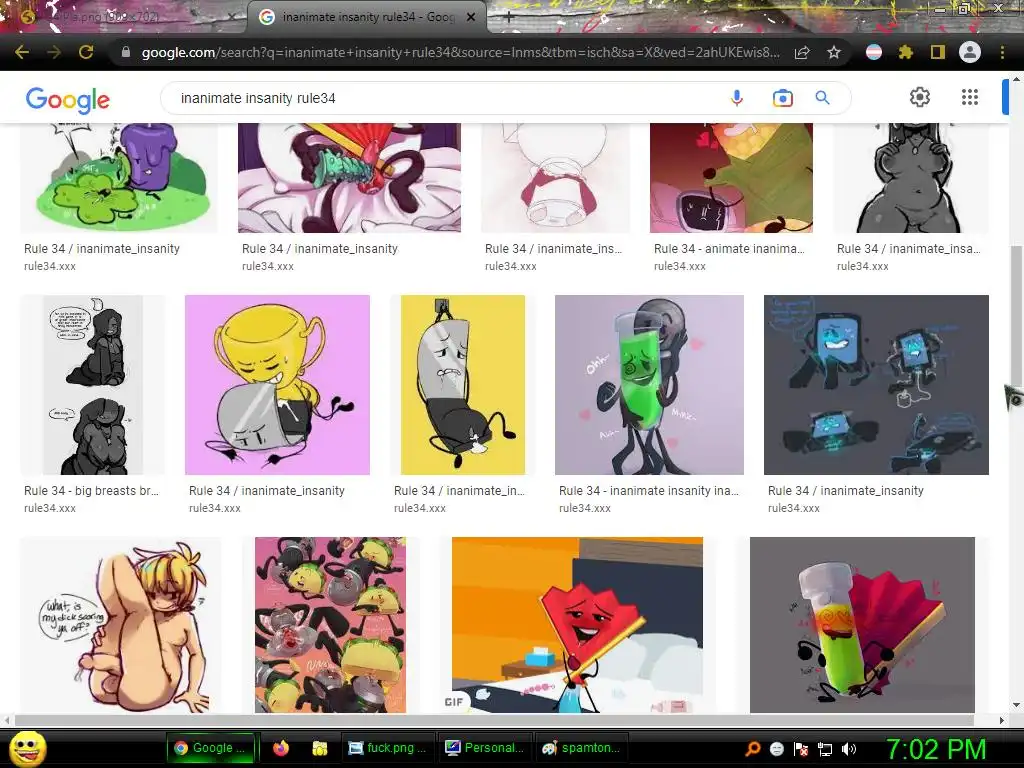Open the volume speaker tray icon
This screenshot has height=768, width=1024.
tap(849, 749)
